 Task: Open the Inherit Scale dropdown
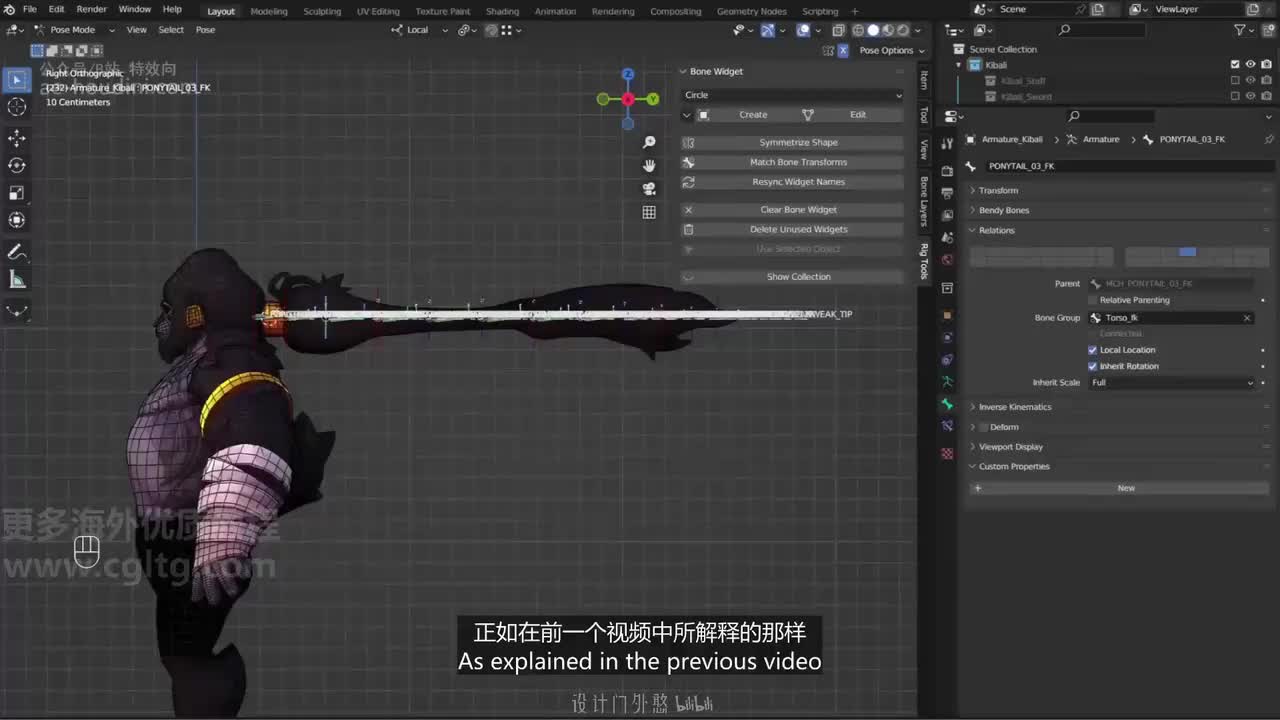click(x=1172, y=383)
